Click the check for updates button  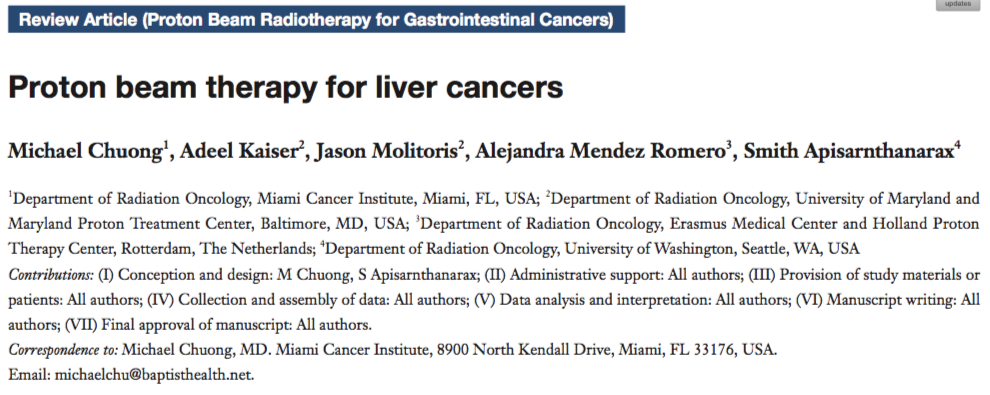pyautogui.click(x=958, y=4)
